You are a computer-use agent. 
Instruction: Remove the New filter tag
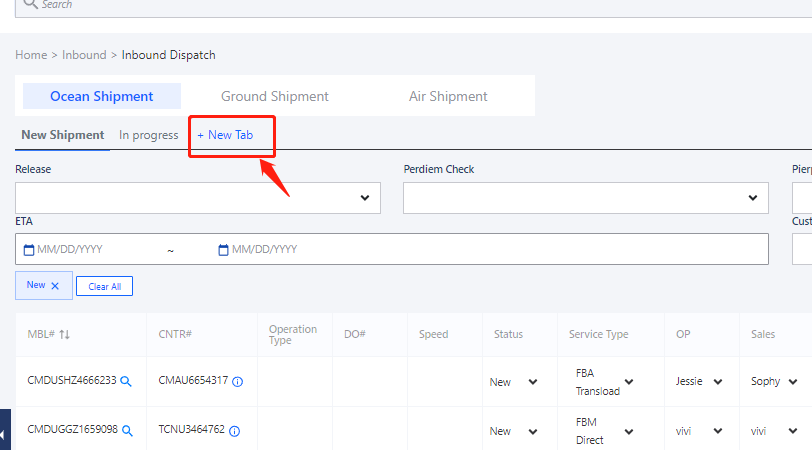pyautogui.click(x=55, y=286)
